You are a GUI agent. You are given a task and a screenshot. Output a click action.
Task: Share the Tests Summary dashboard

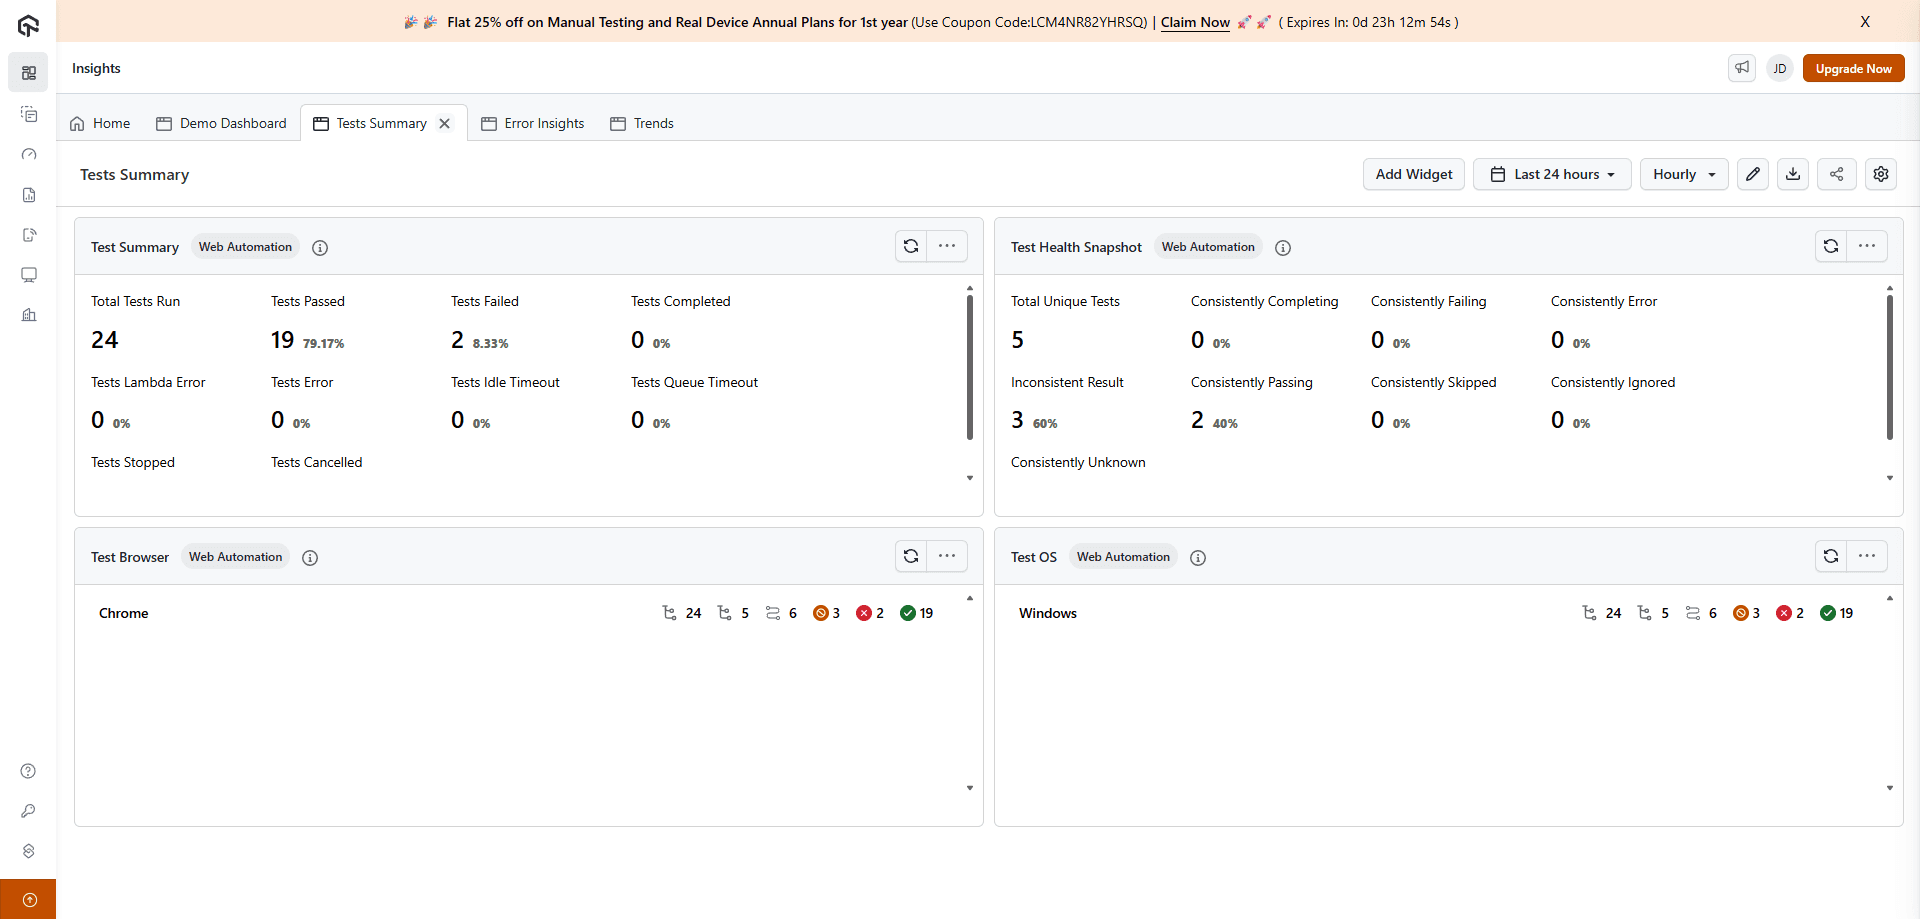tap(1837, 174)
